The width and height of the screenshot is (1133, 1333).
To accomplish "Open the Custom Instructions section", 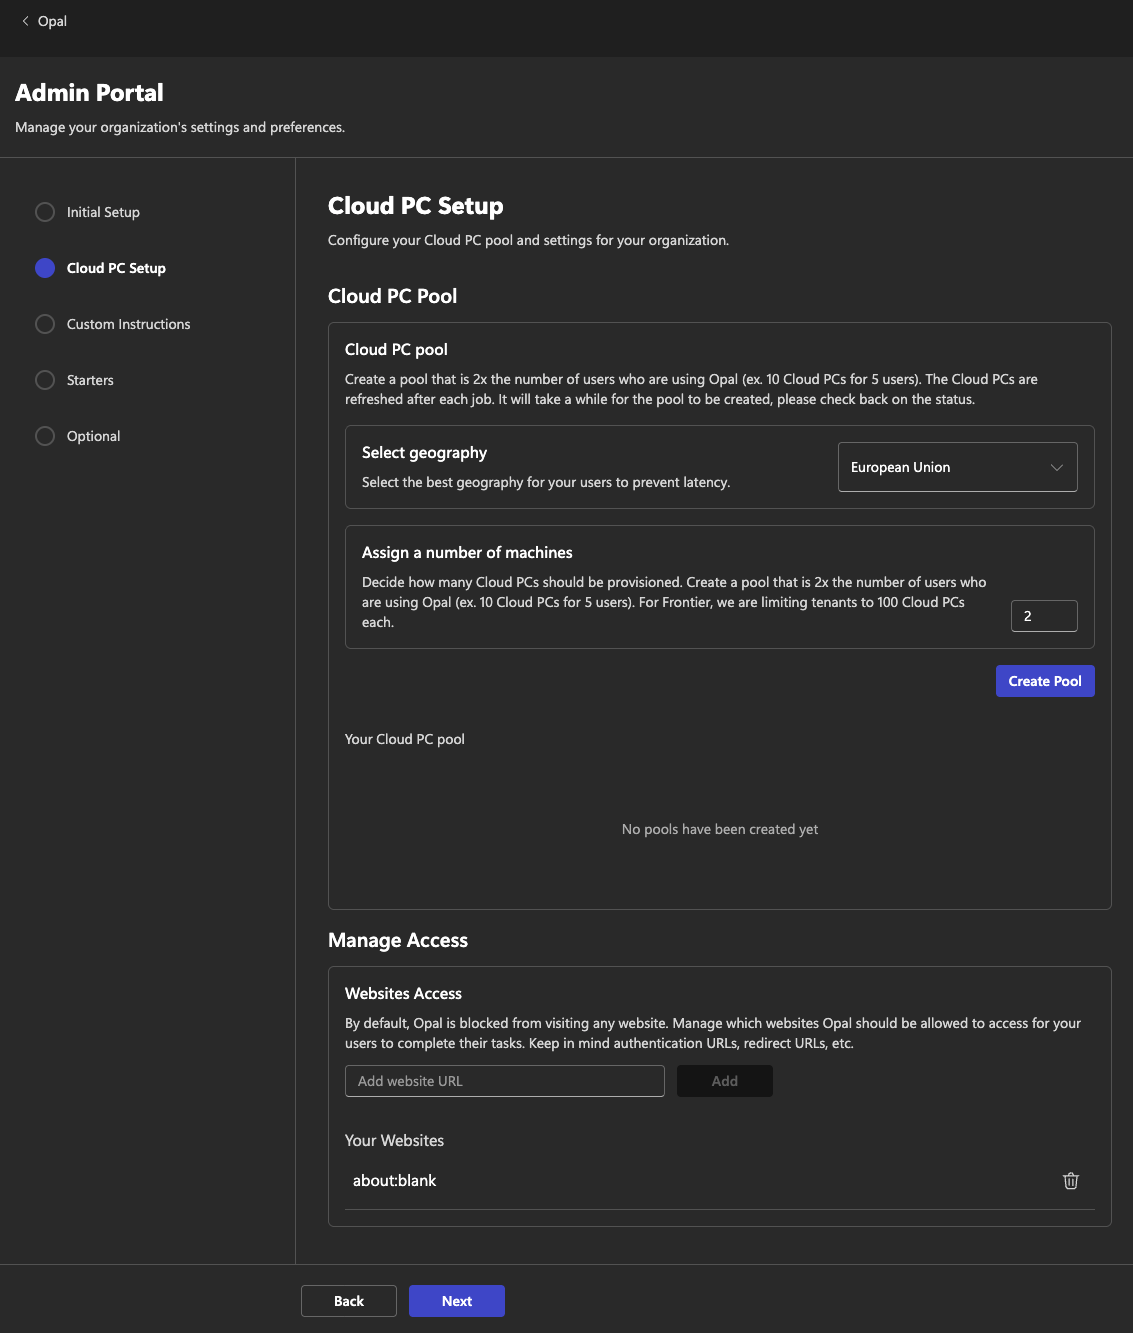I will [x=128, y=324].
